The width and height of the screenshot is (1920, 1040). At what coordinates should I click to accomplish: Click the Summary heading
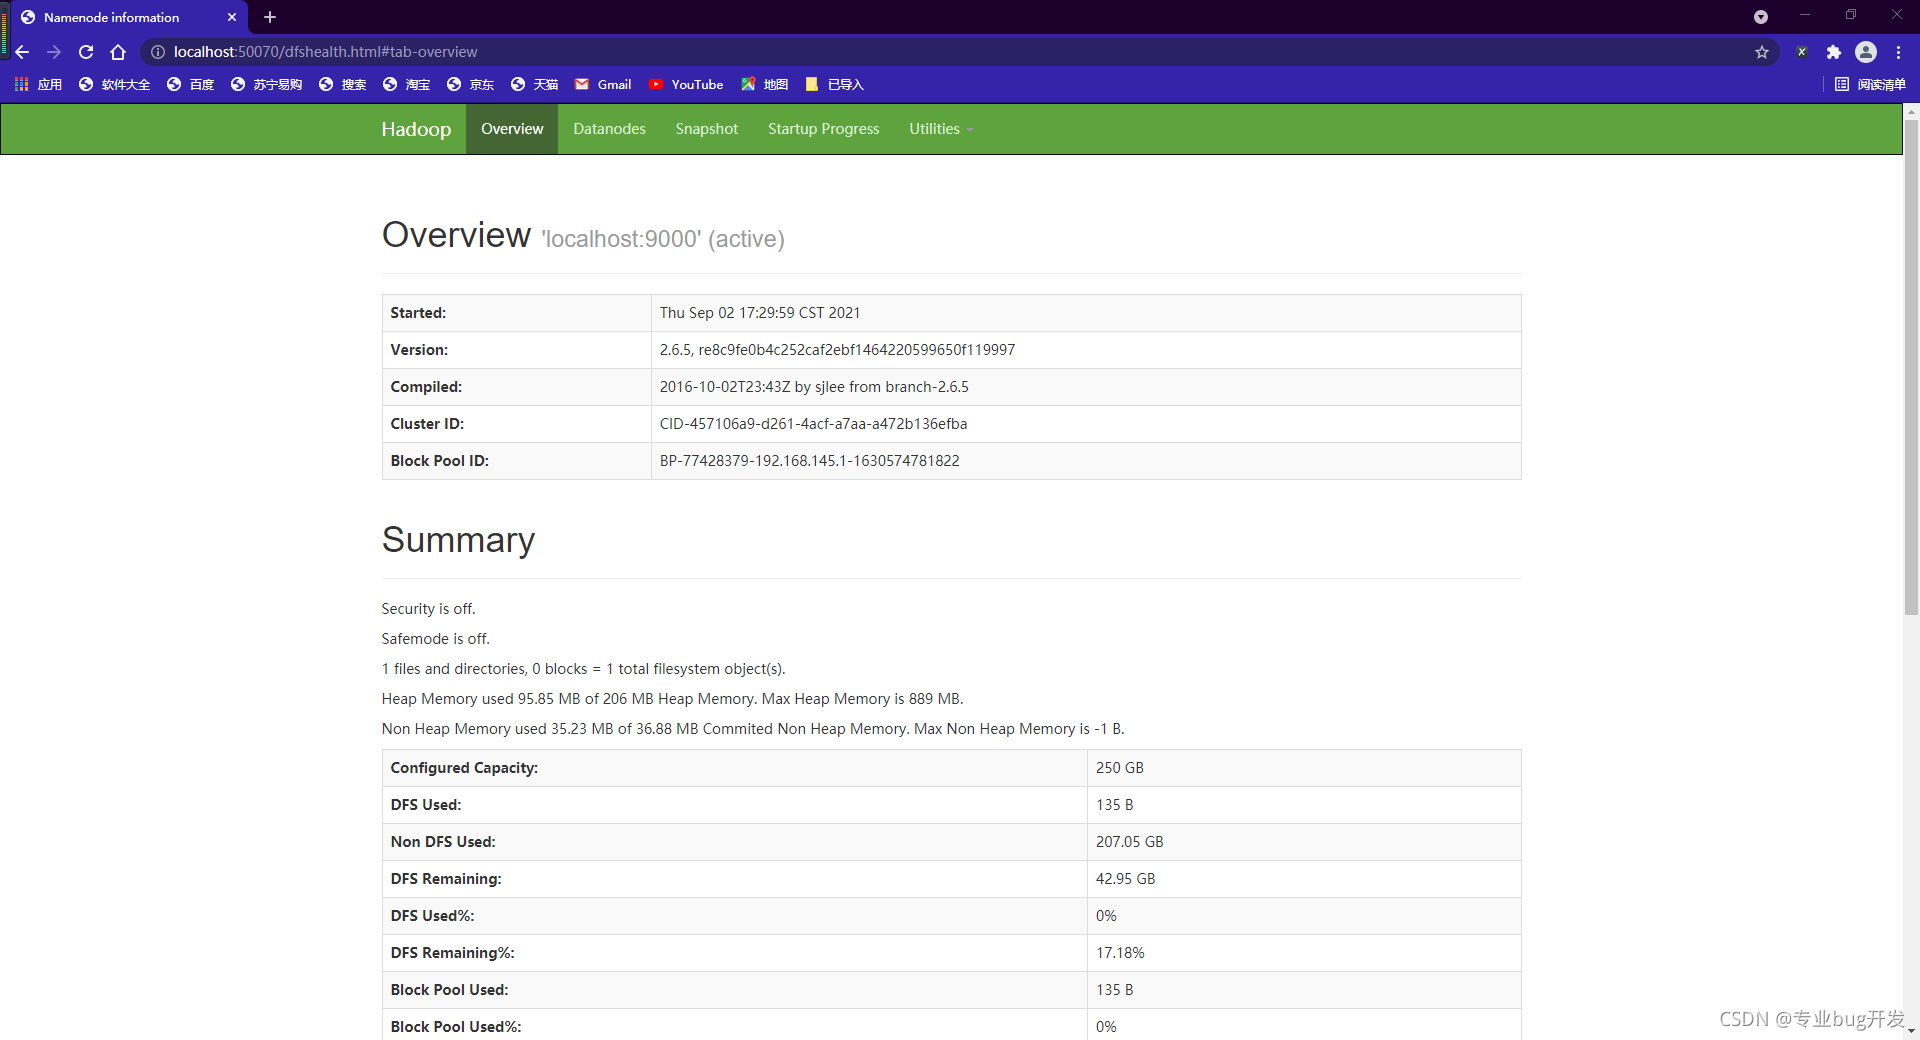458,540
